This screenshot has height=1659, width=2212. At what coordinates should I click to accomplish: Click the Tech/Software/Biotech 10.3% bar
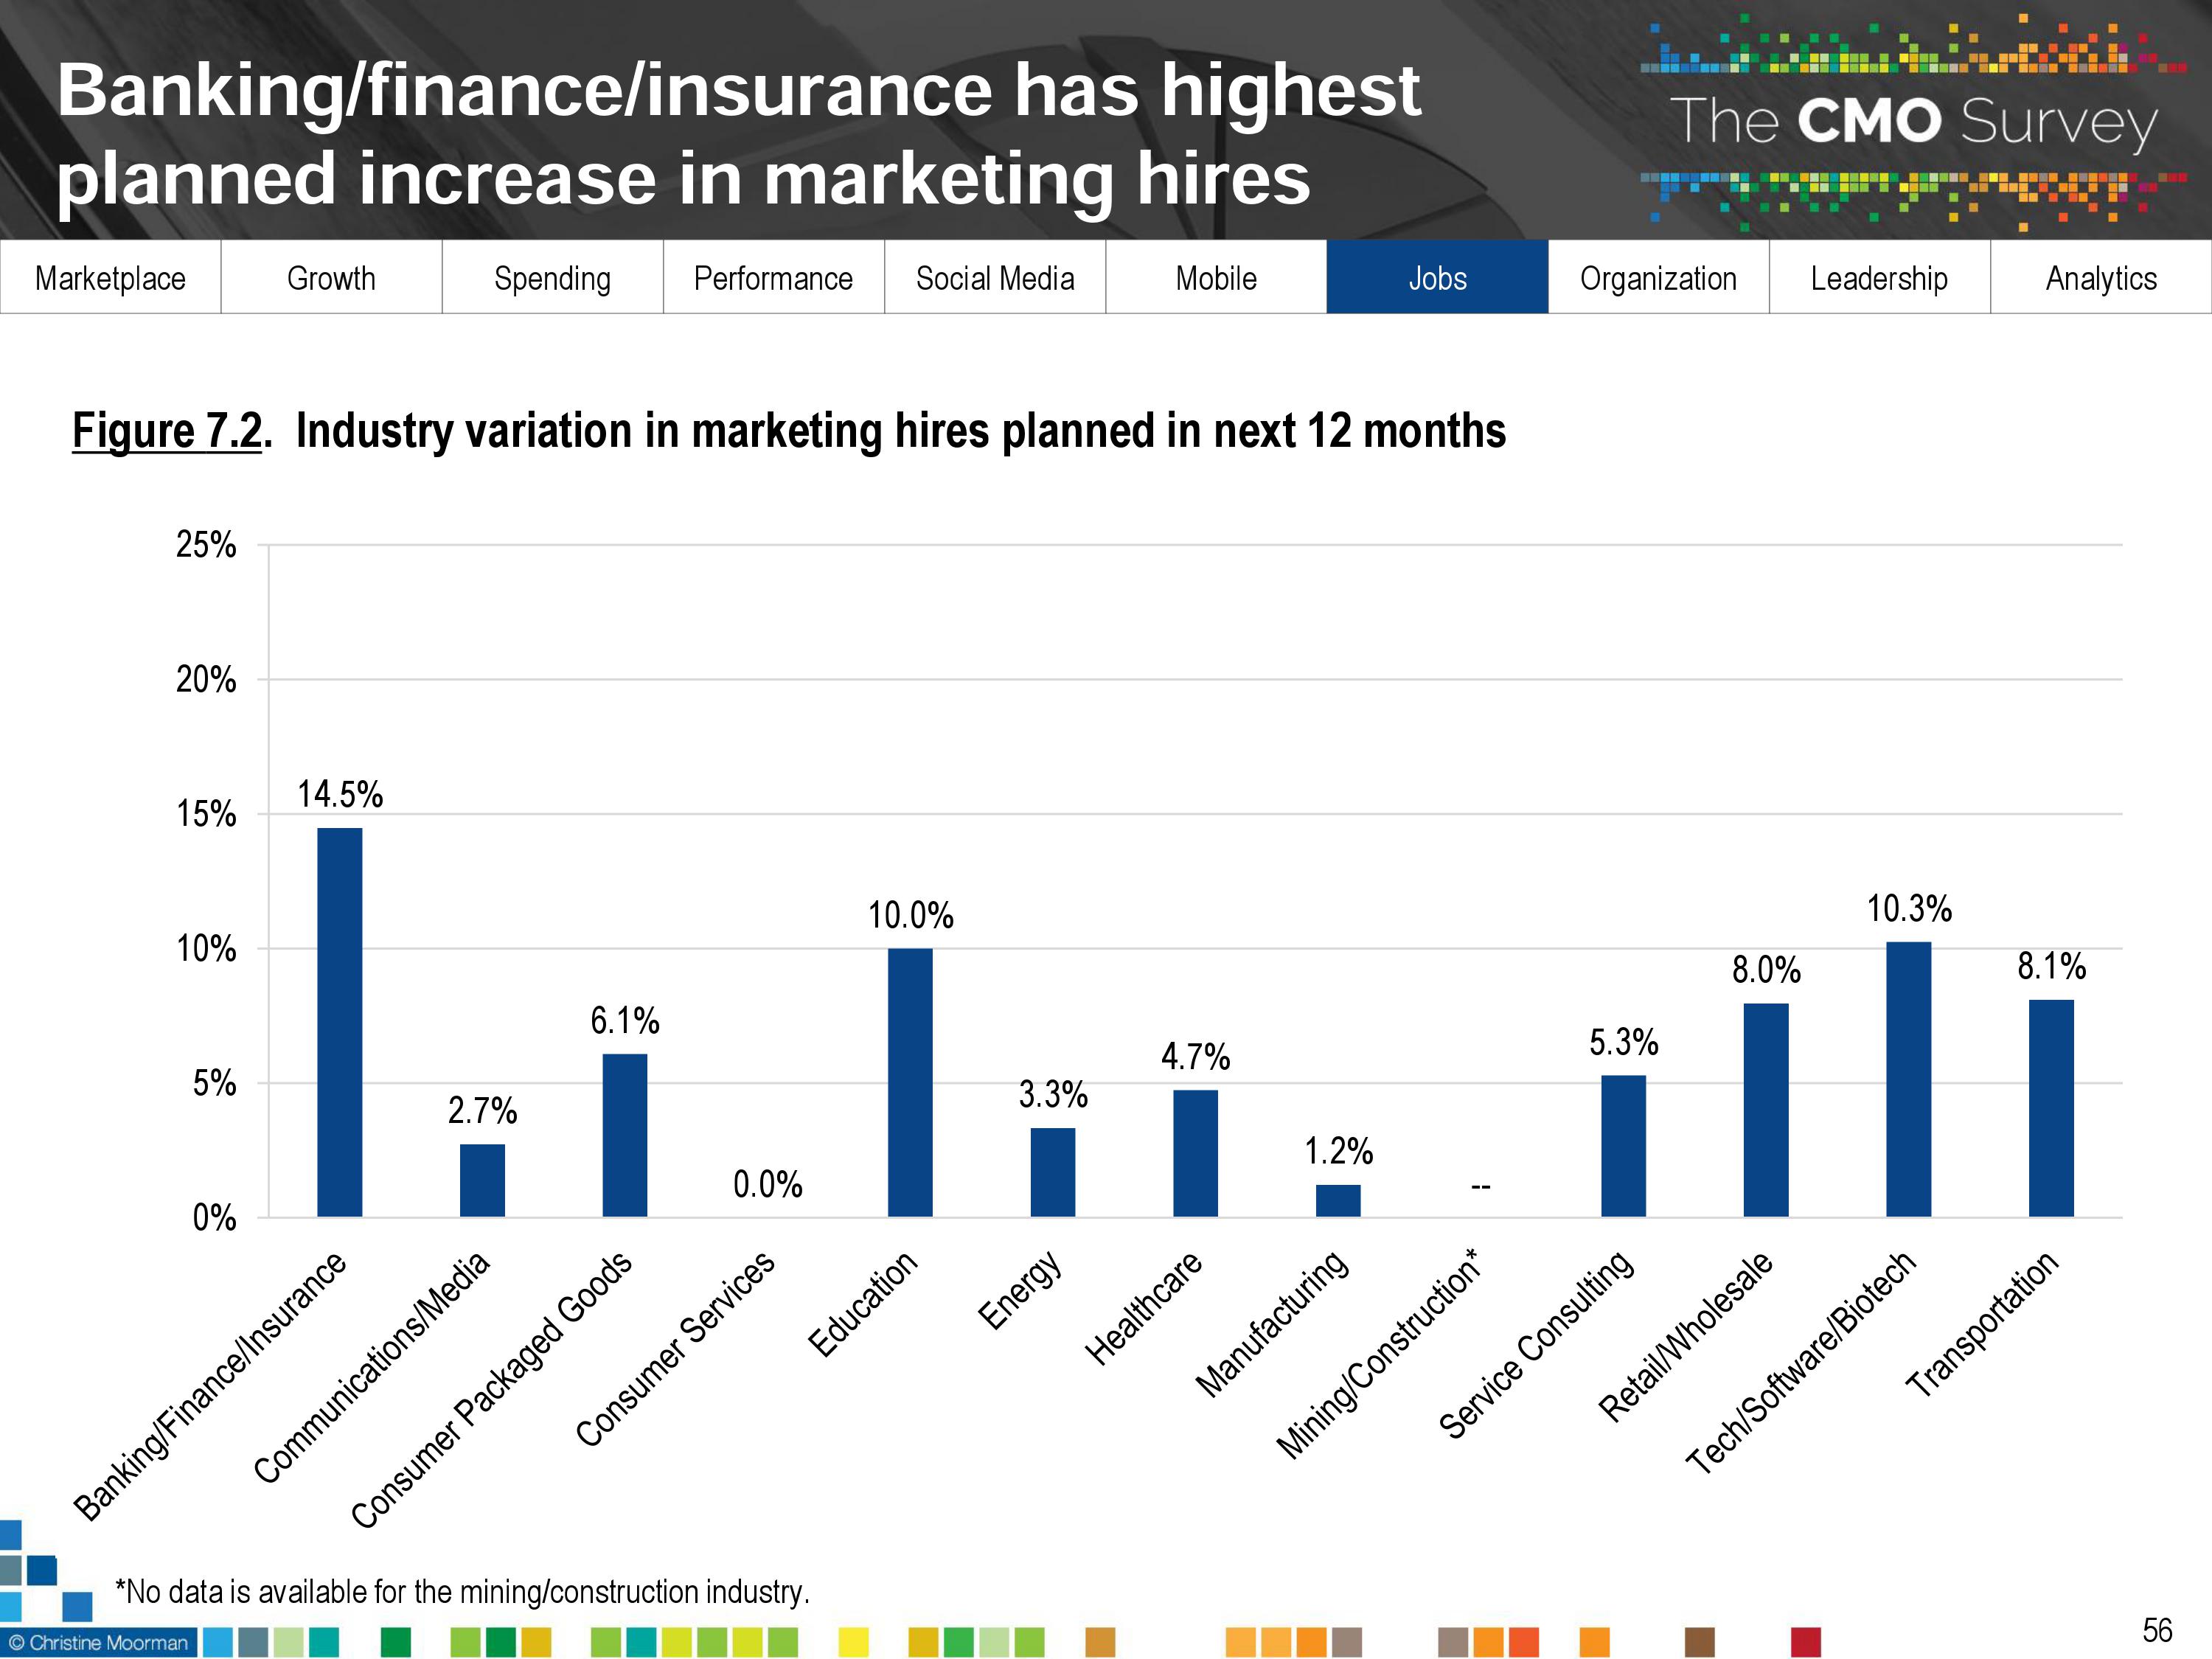(x=1908, y=1079)
